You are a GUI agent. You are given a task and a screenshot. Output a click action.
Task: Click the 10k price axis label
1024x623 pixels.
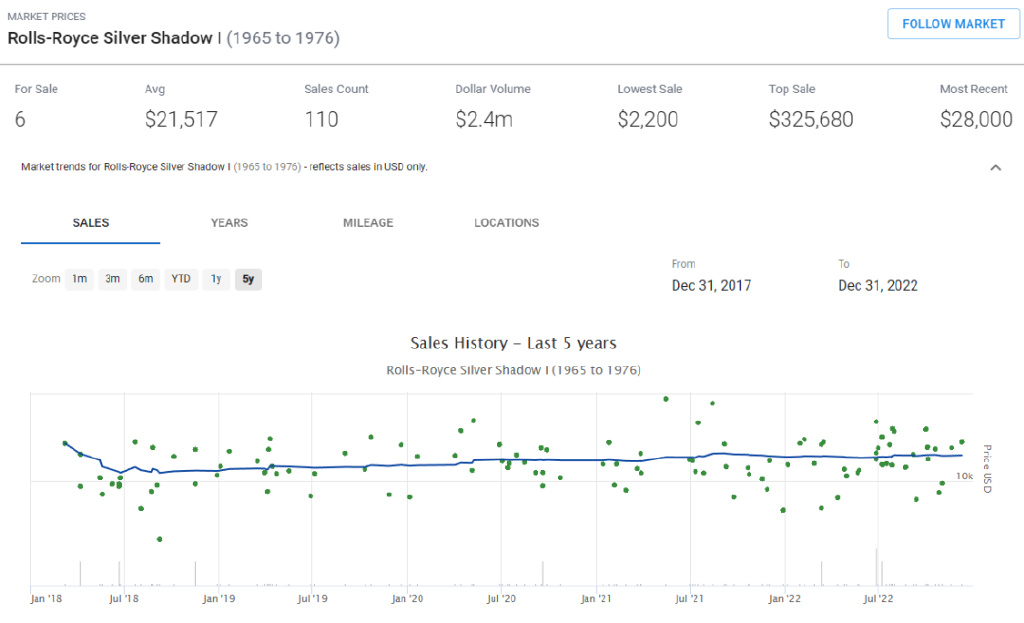click(x=965, y=476)
